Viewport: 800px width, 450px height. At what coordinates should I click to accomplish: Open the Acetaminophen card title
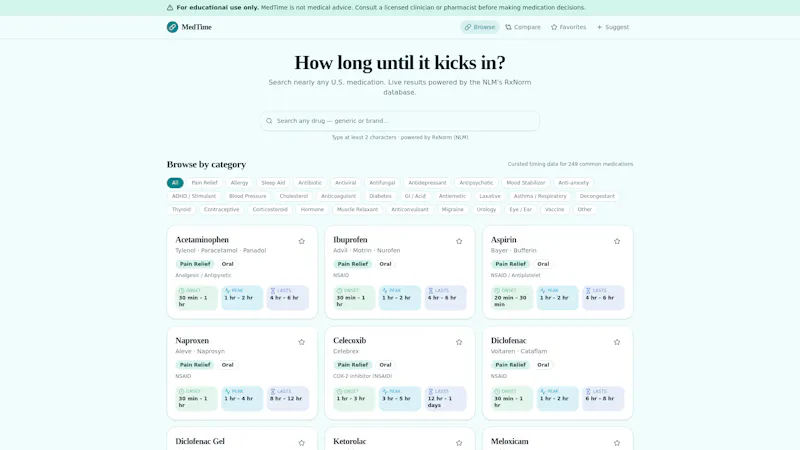(202, 240)
